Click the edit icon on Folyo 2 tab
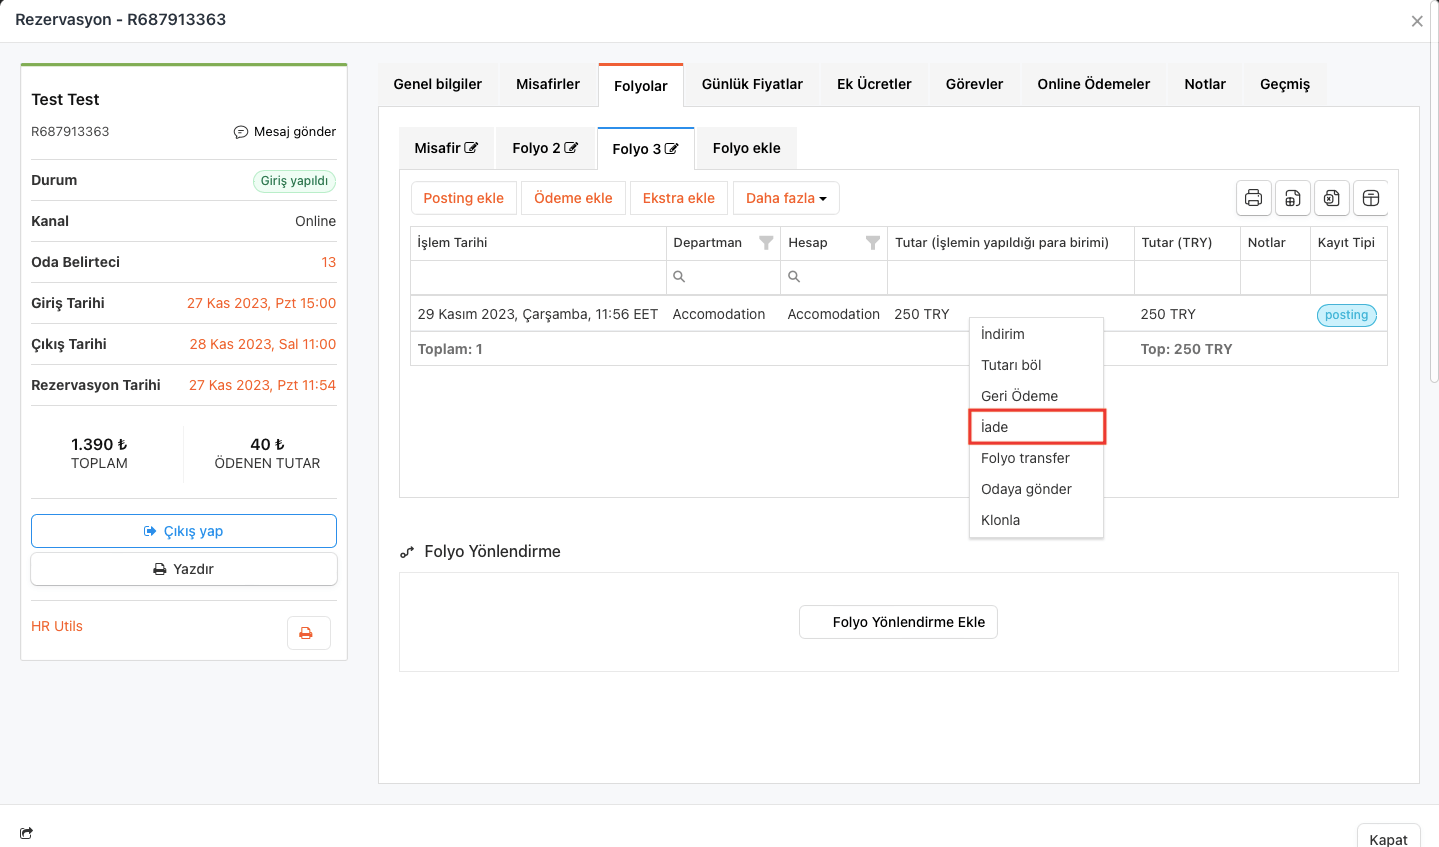 [571, 148]
